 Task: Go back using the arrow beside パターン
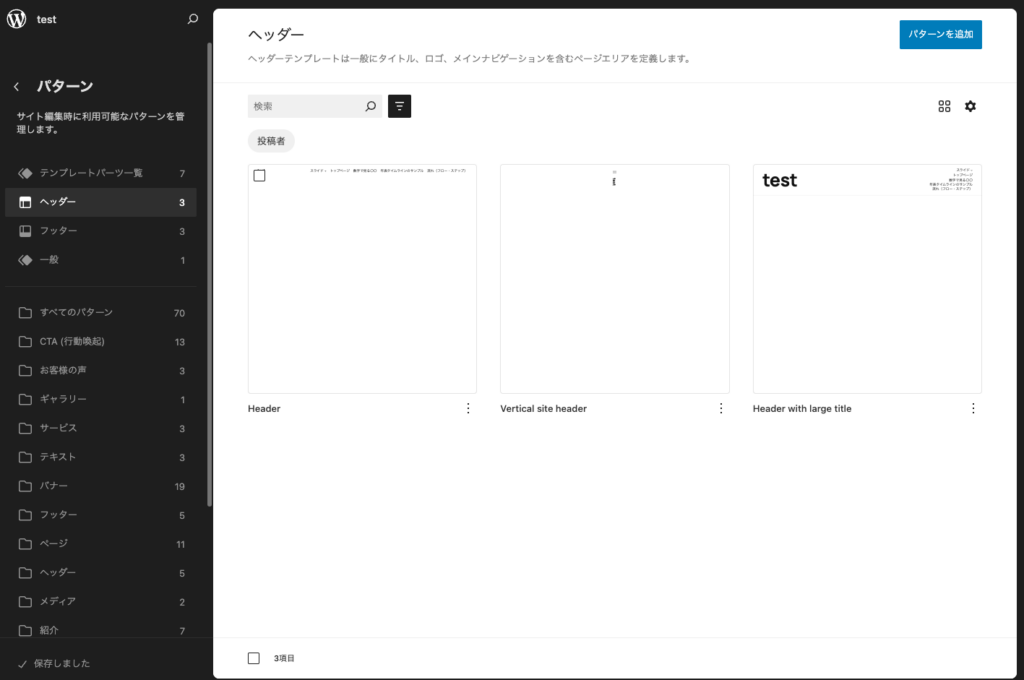tap(17, 87)
